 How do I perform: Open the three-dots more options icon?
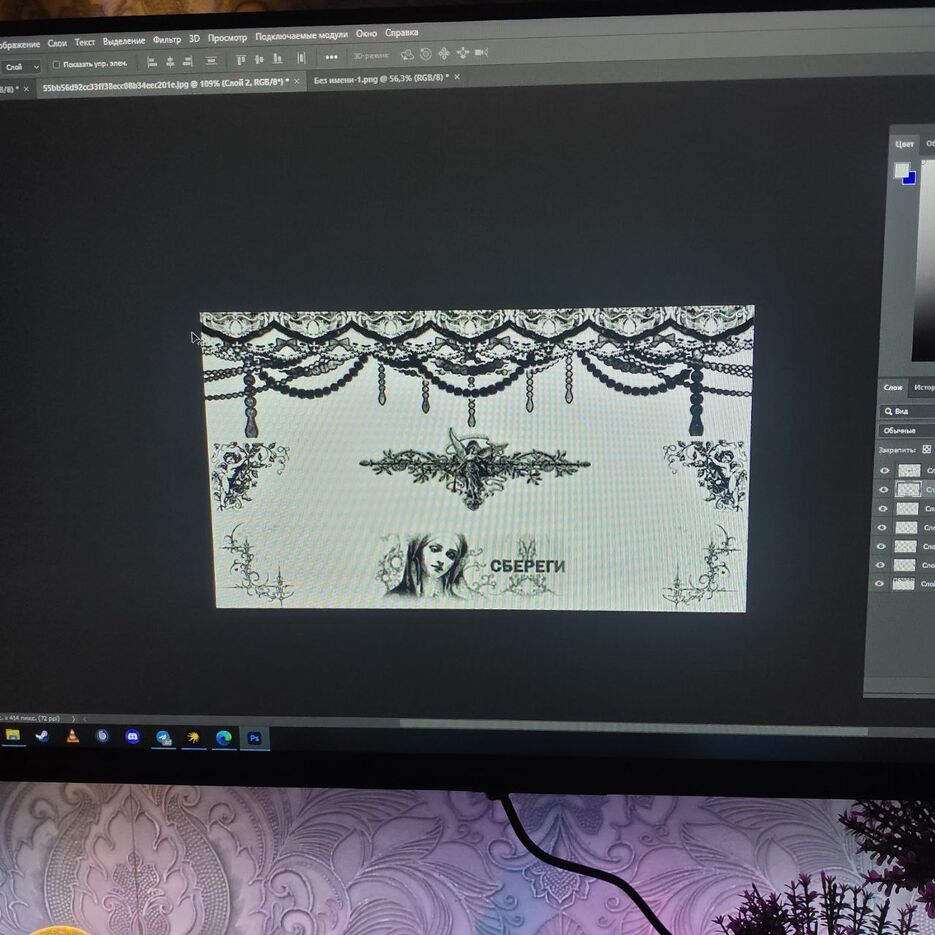331,57
